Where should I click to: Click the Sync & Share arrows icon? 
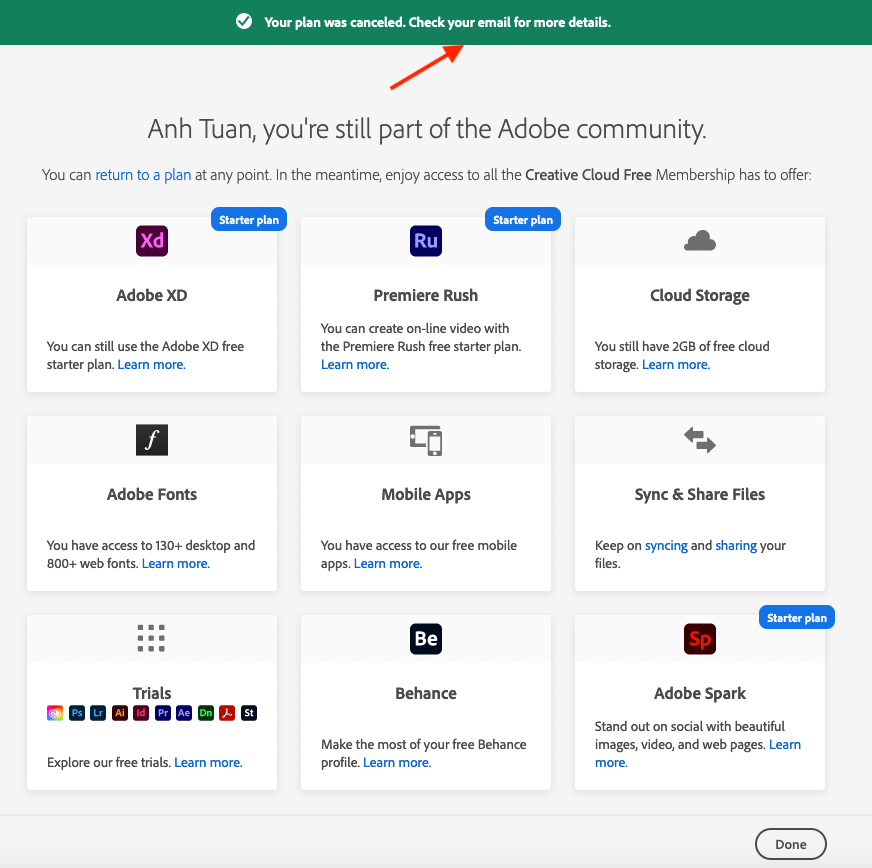(700, 440)
